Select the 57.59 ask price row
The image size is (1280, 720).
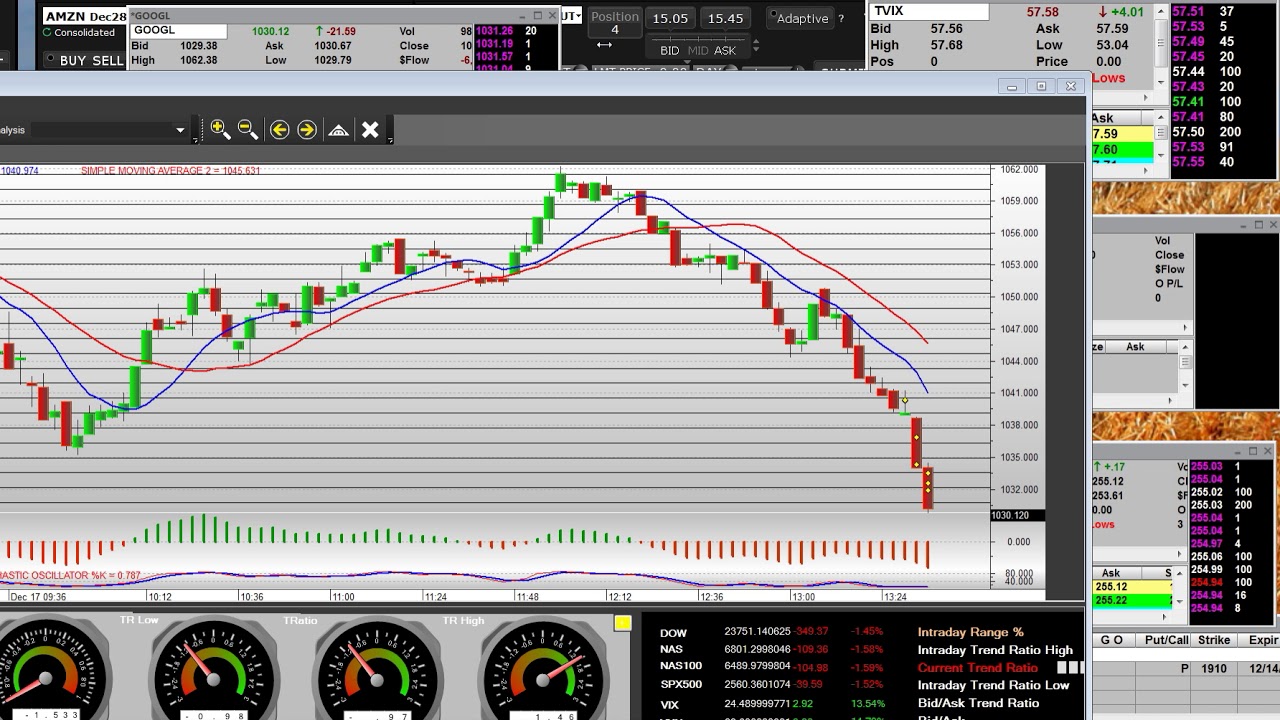(1122, 134)
